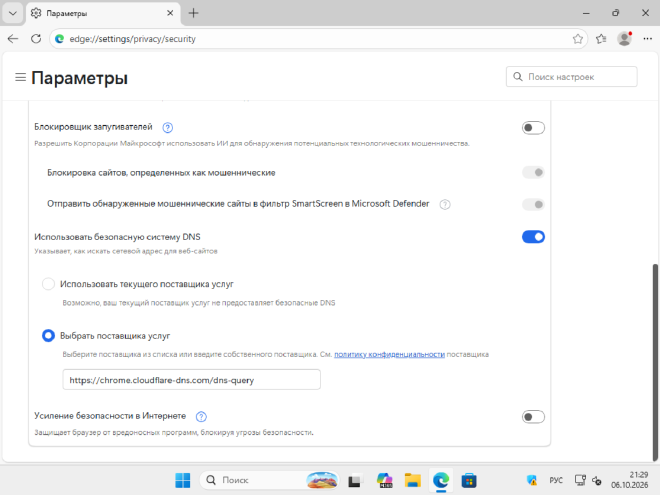
Task: Open Task View on the taskbar
Action: pos(356,480)
